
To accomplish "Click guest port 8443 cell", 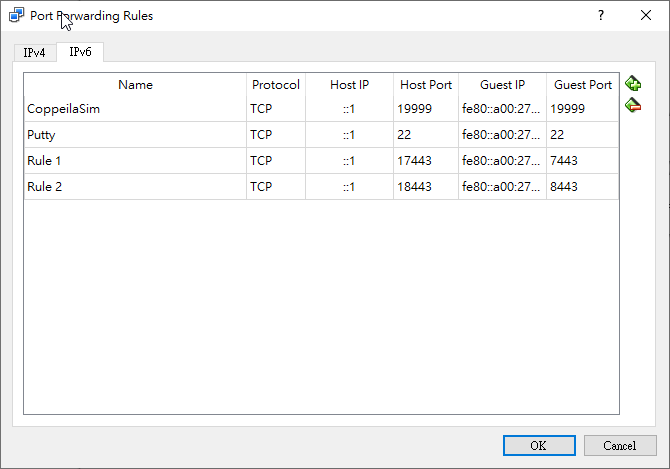I will click(x=582, y=186).
